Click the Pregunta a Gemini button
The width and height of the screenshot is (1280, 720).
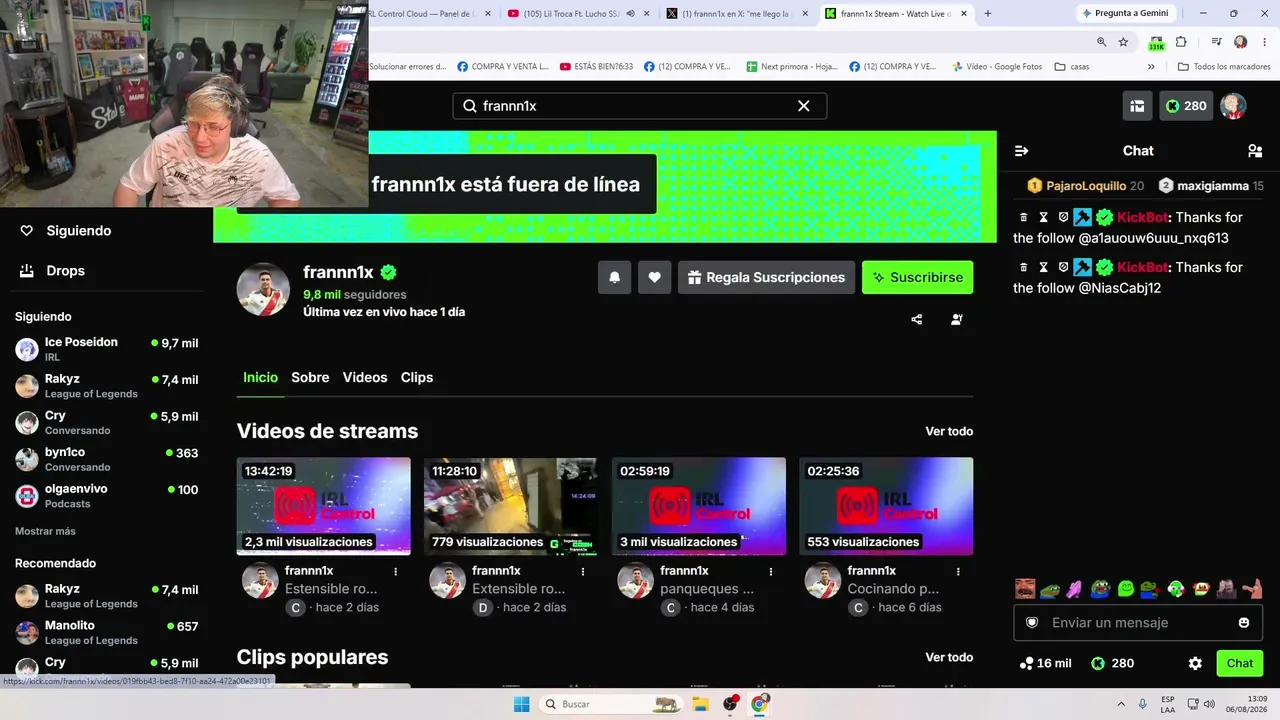pyautogui.click(x=1125, y=13)
